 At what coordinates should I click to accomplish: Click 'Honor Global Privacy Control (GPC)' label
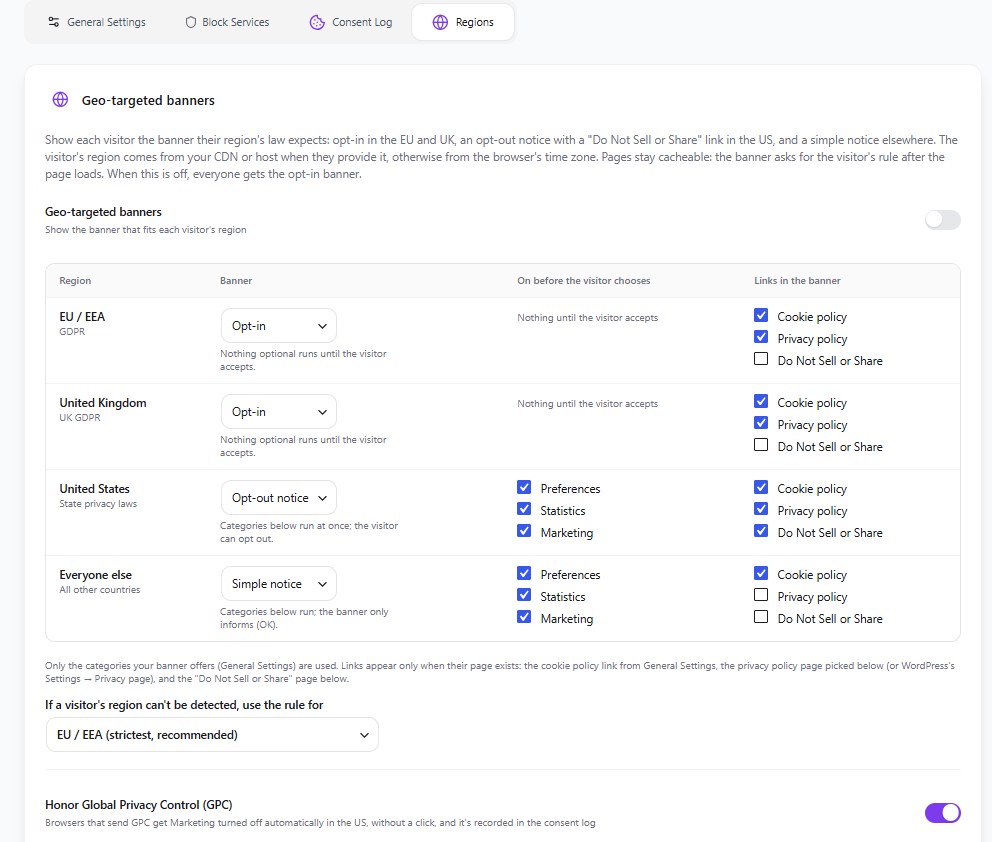point(139,805)
